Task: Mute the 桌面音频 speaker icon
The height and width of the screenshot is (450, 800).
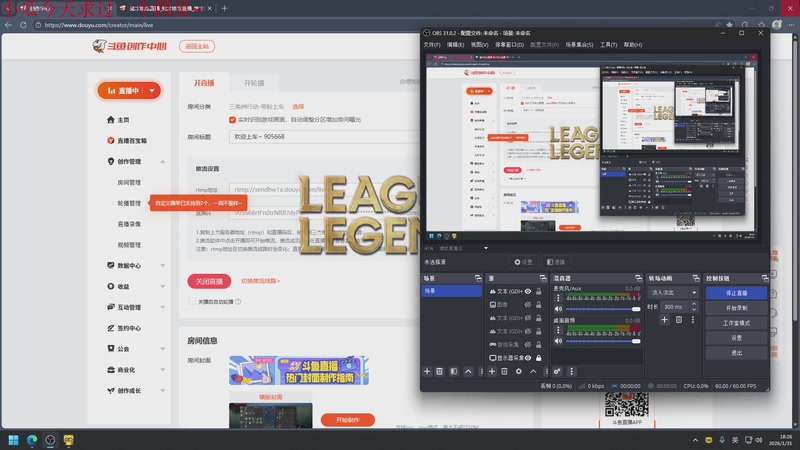Action: point(558,341)
